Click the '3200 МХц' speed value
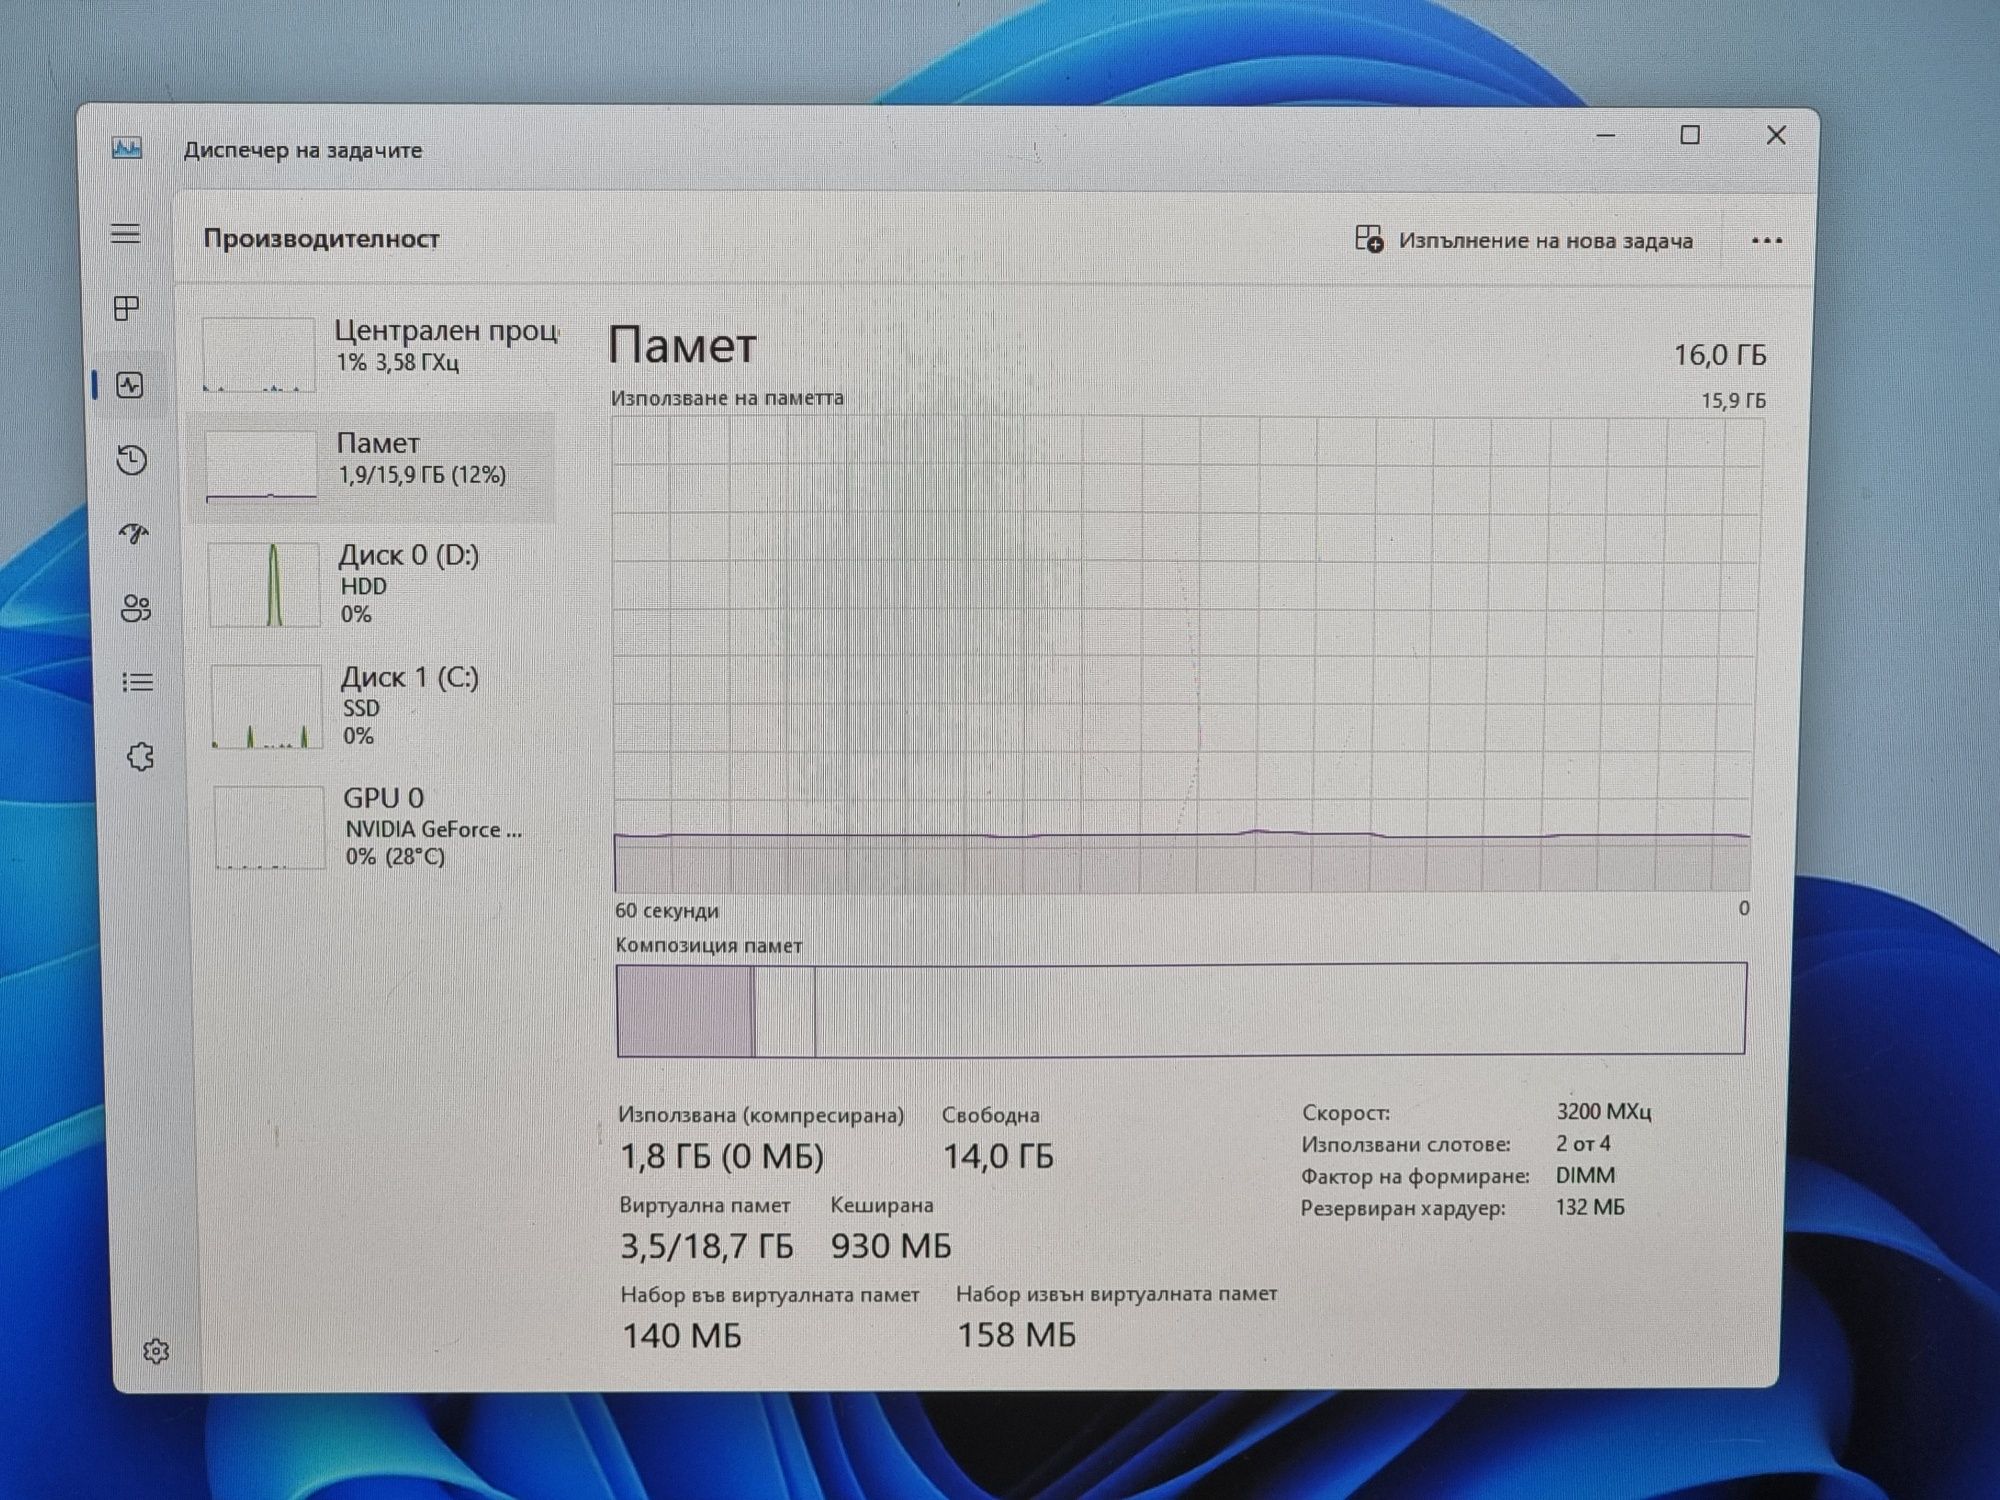Viewport: 2000px width, 1500px height. tap(1604, 1112)
